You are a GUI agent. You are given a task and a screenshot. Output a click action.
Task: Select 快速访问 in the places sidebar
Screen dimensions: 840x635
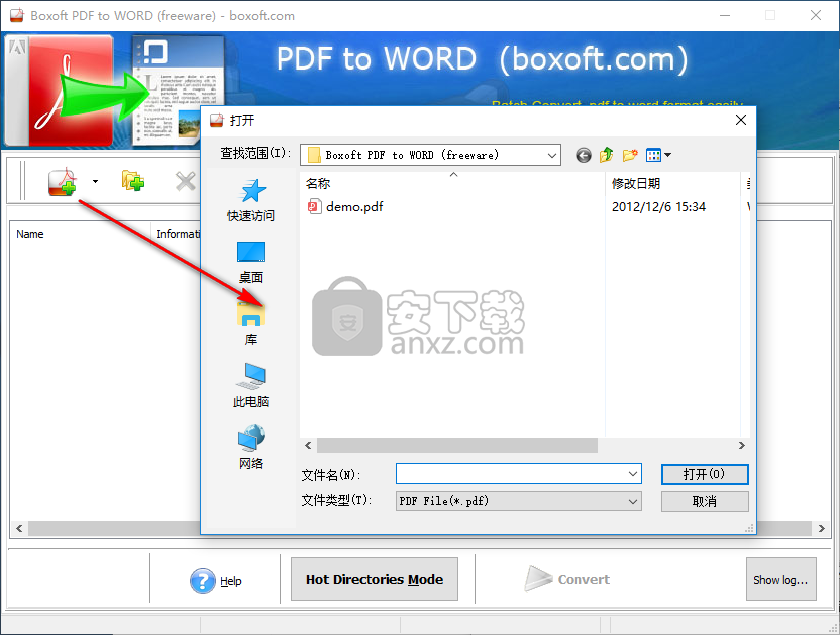[x=251, y=200]
